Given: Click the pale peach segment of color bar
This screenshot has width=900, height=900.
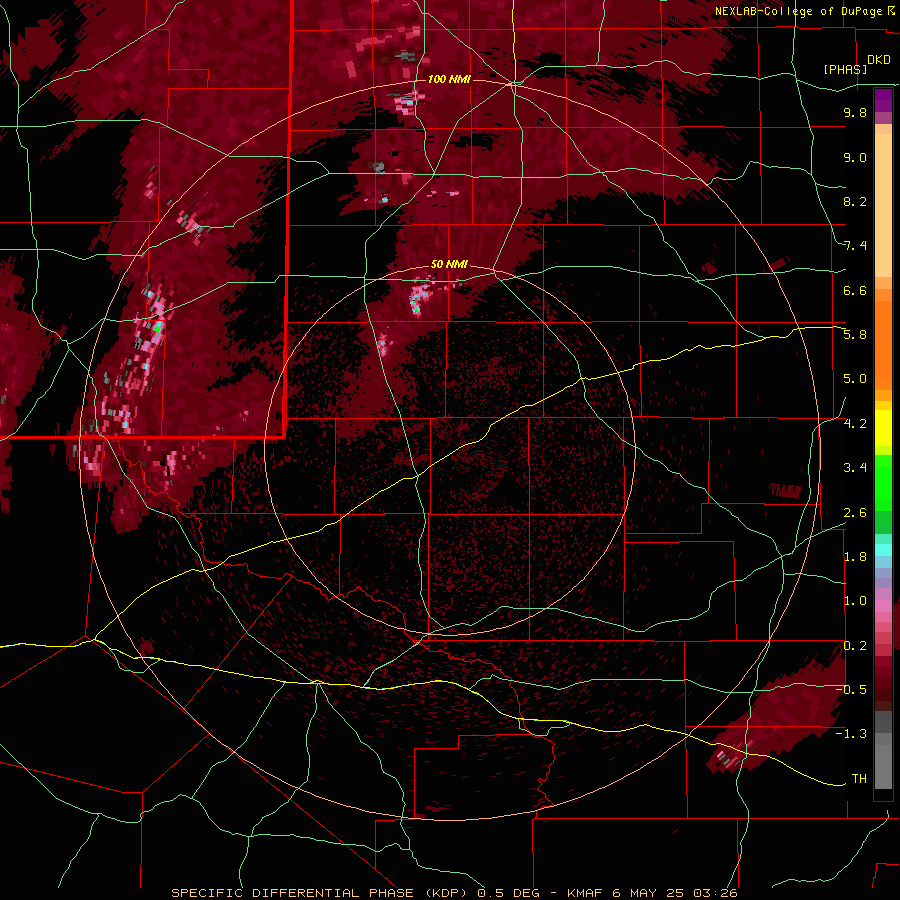Looking at the screenshot, I should point(883,207).
